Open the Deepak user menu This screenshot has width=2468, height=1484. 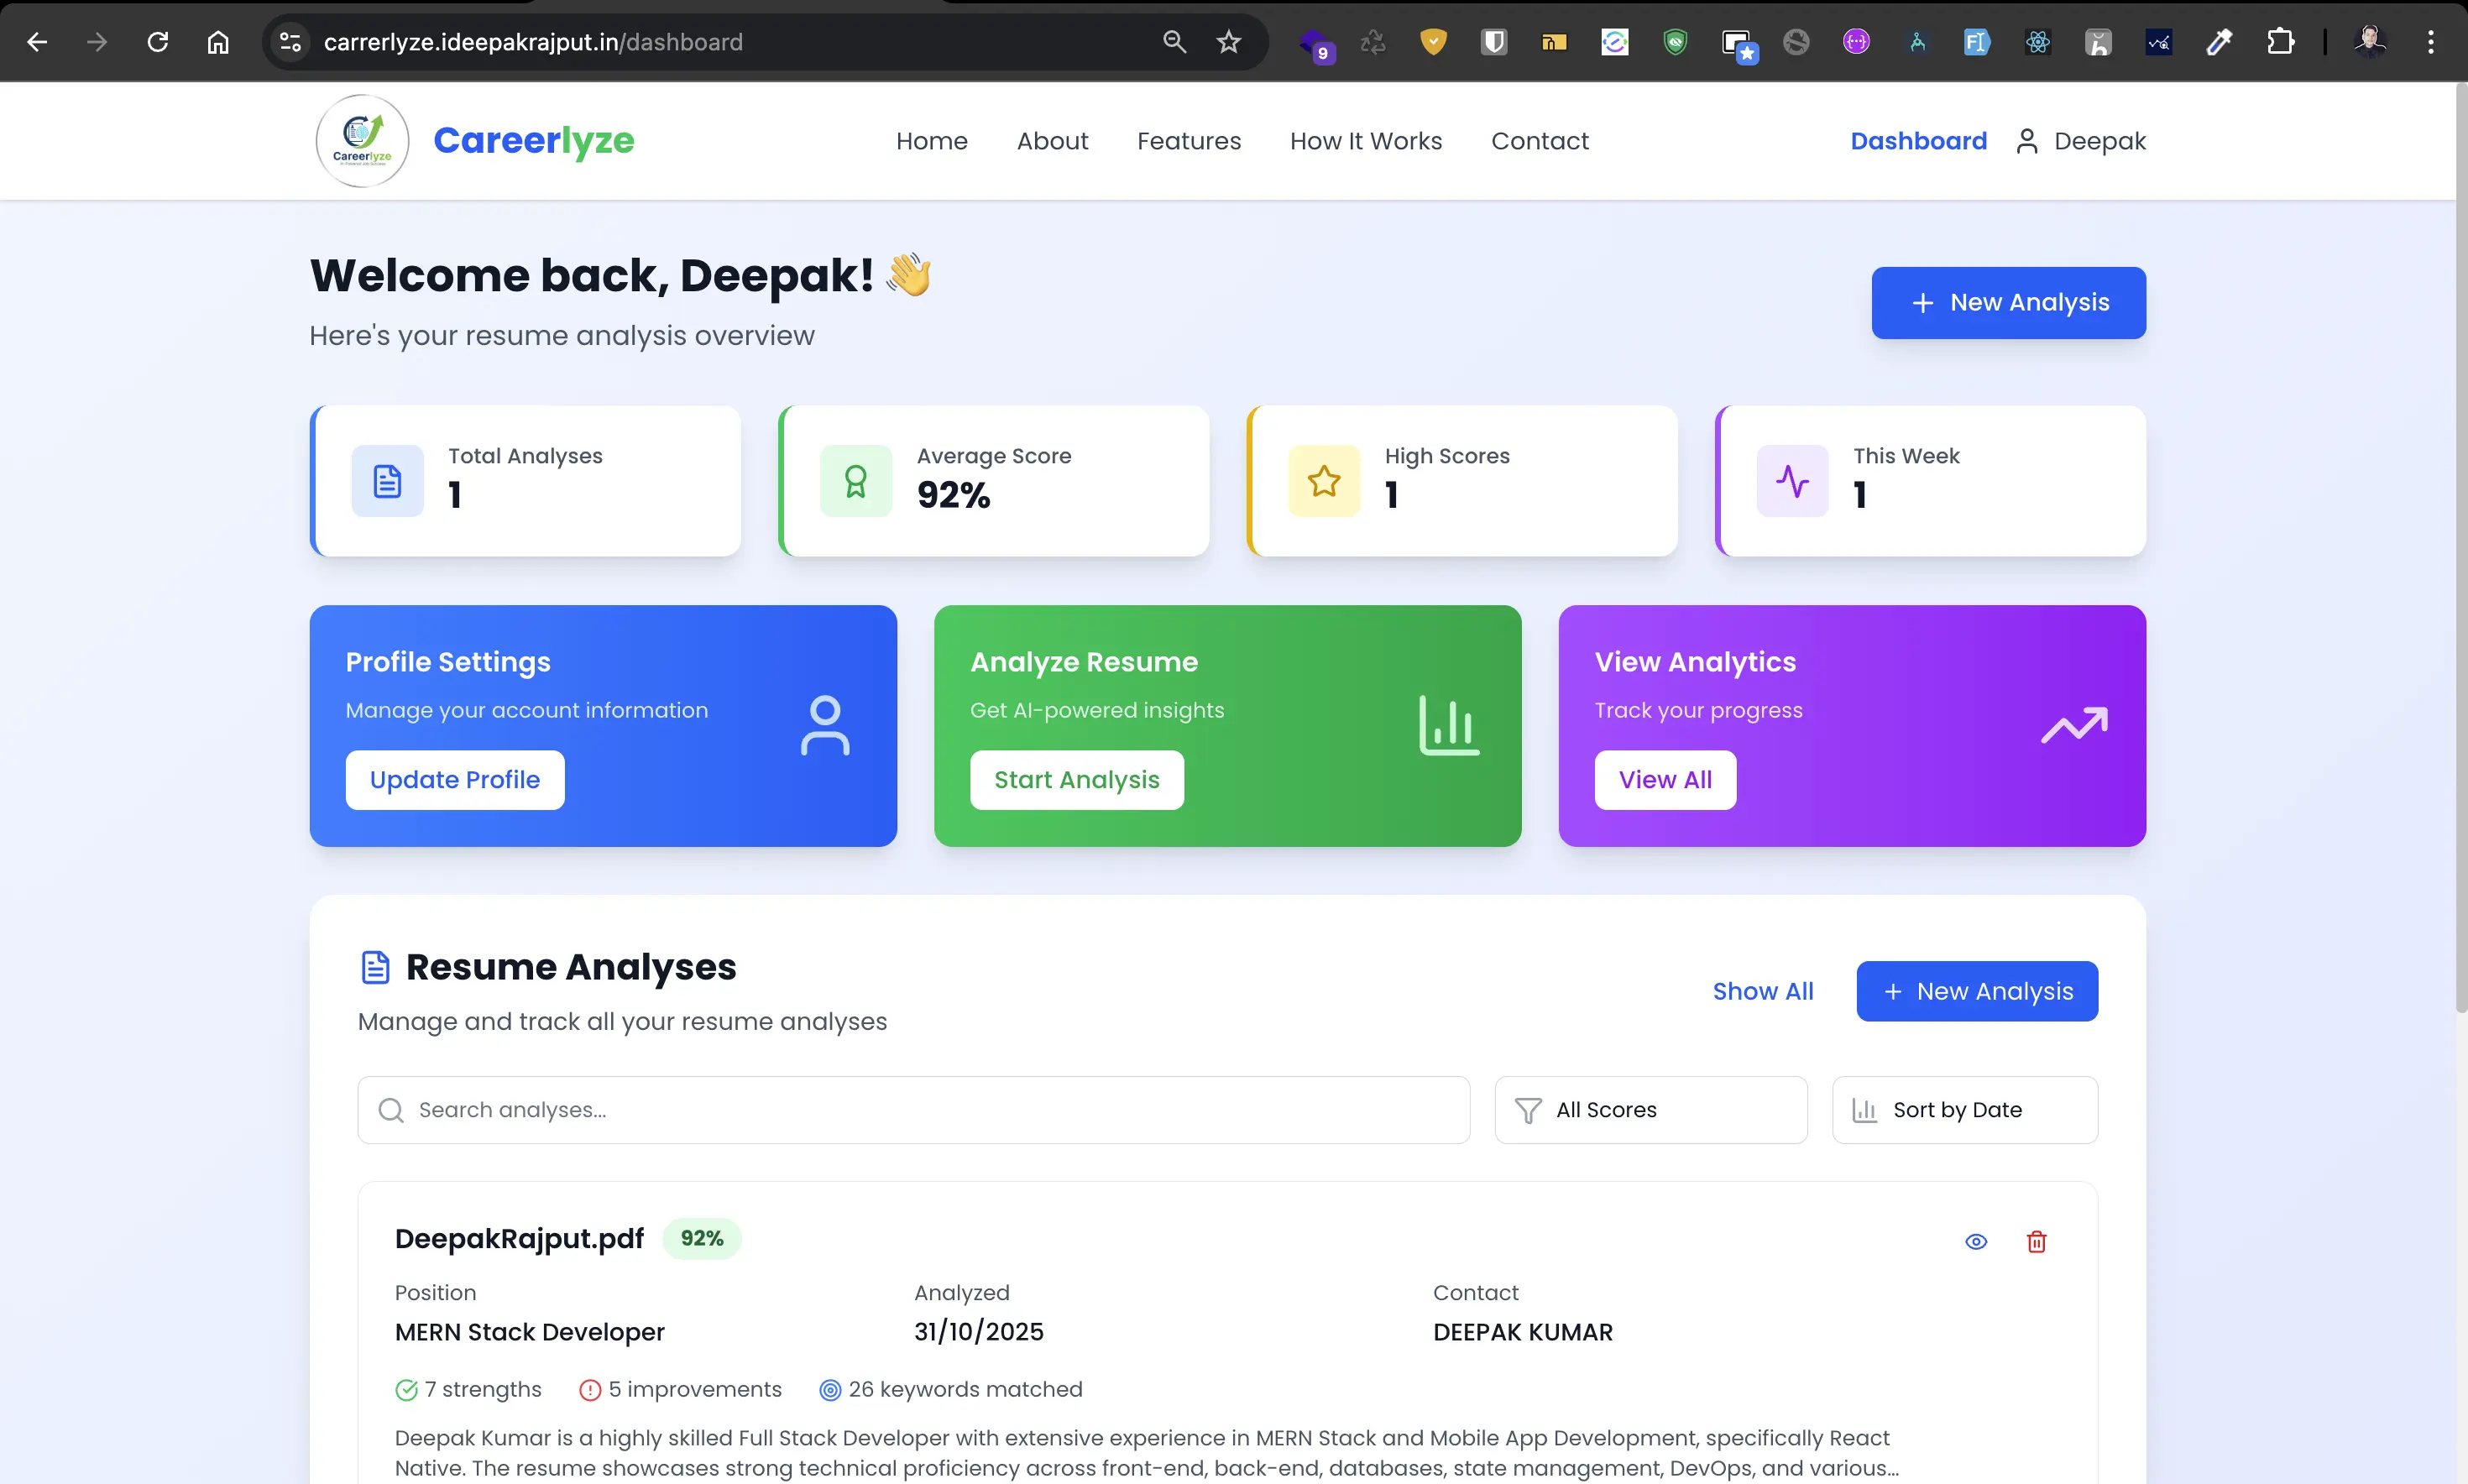(x=2081, y=141)
